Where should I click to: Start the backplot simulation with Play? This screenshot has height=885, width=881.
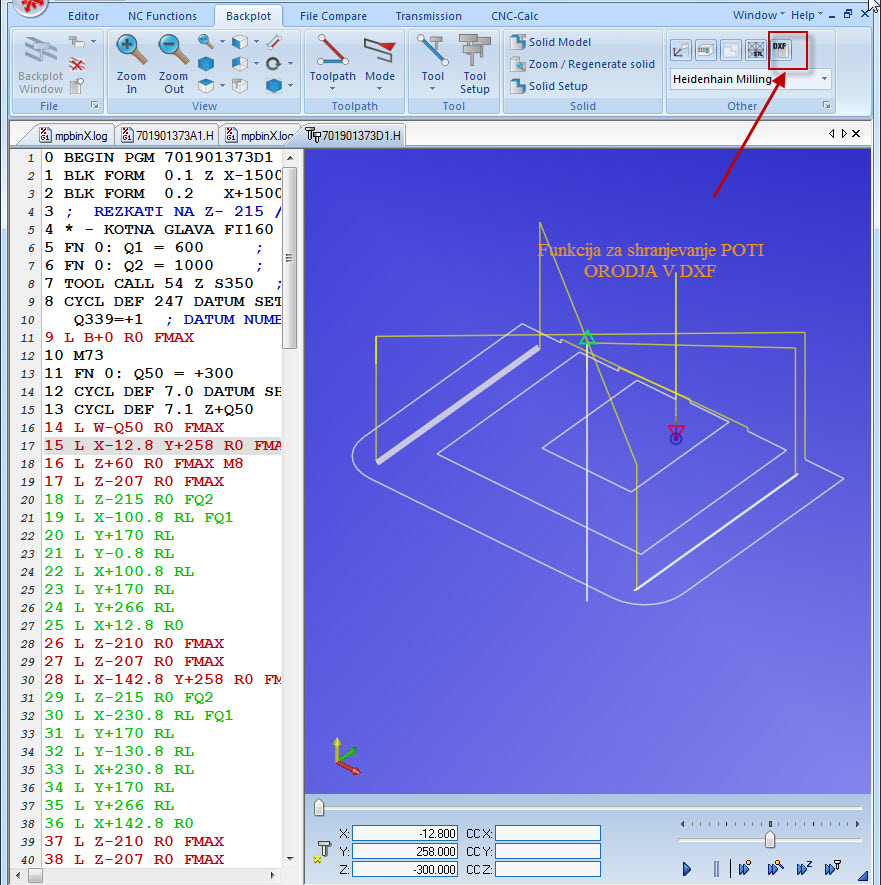686,869
